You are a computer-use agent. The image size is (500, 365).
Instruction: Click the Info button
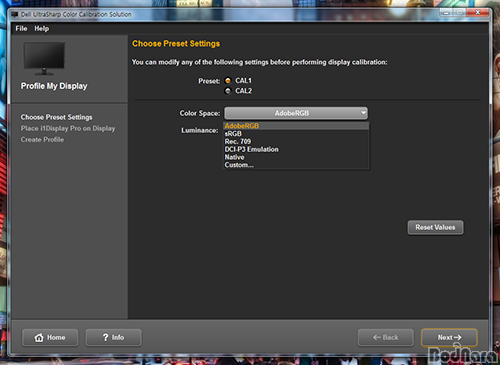[x=114, y=338]
